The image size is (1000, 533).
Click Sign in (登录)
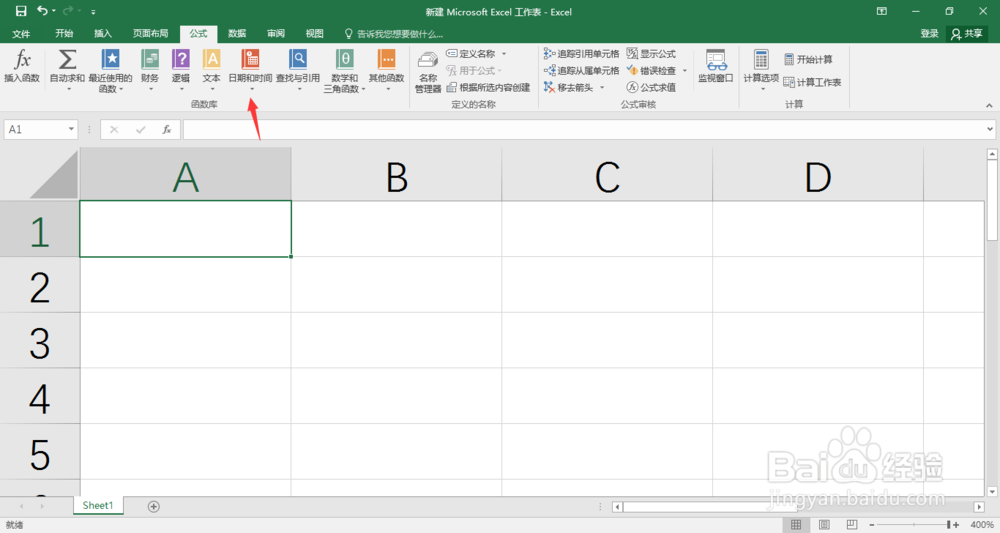pos(929,34)
